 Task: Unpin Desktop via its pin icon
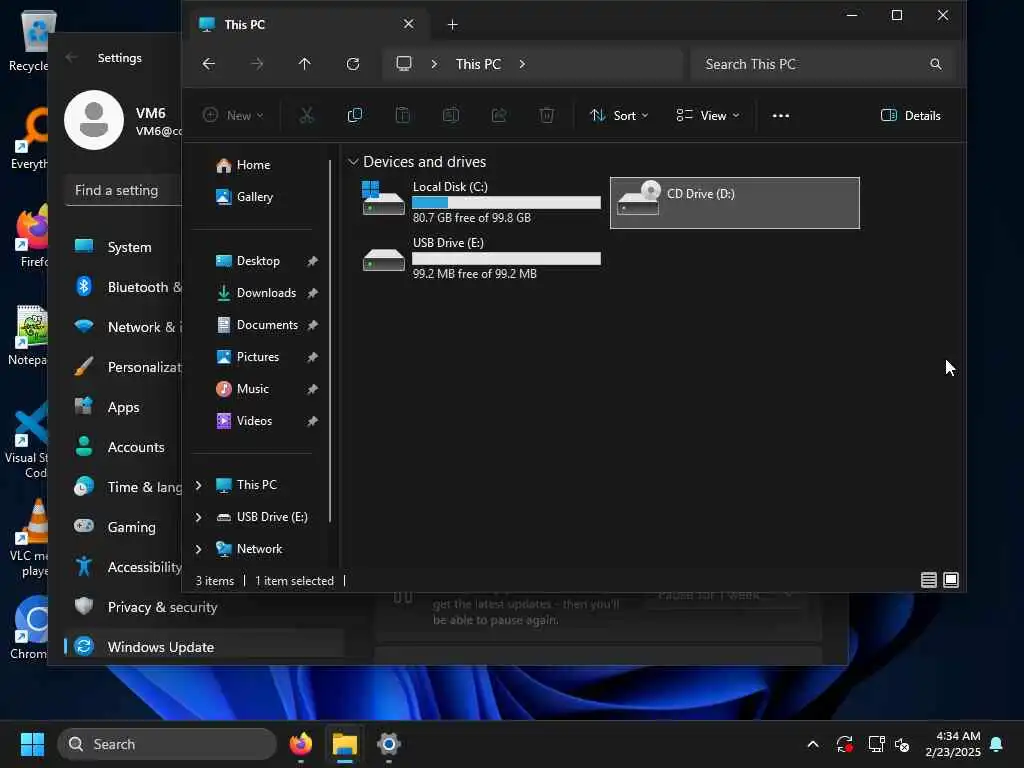[312, 261]
